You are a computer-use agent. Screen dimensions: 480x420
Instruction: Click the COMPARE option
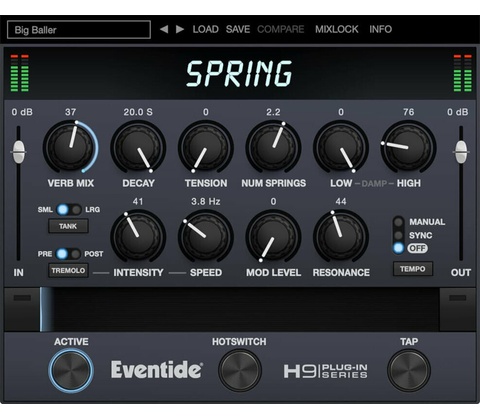click(x=281, y=29)
